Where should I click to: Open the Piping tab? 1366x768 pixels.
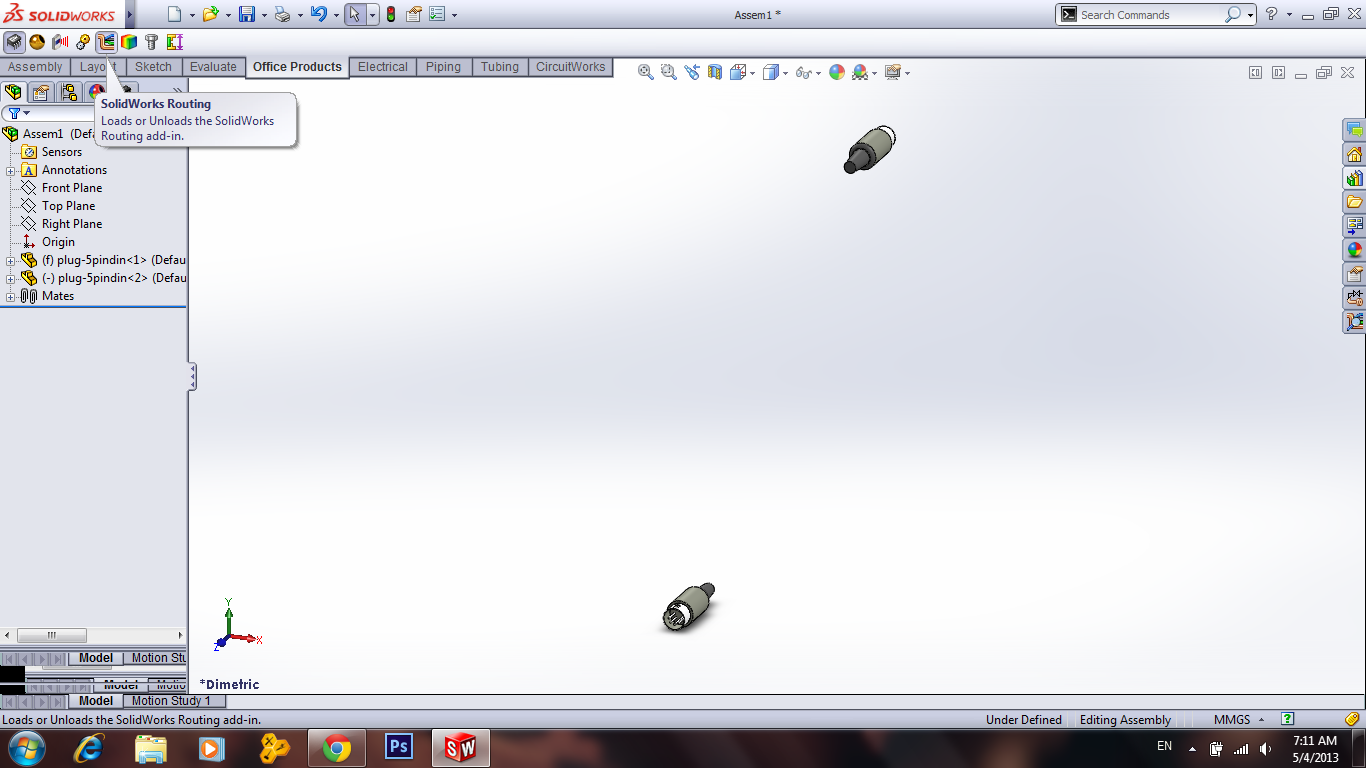pos(443,67)
